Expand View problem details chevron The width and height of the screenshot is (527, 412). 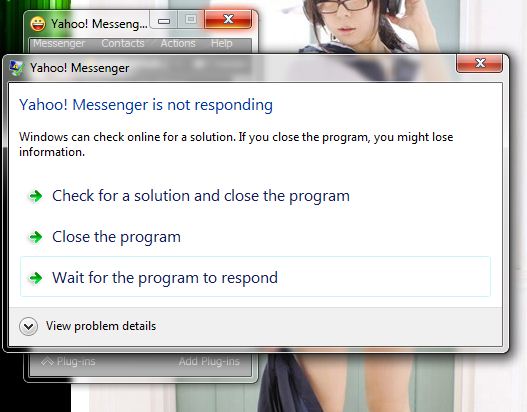(28, 326)
